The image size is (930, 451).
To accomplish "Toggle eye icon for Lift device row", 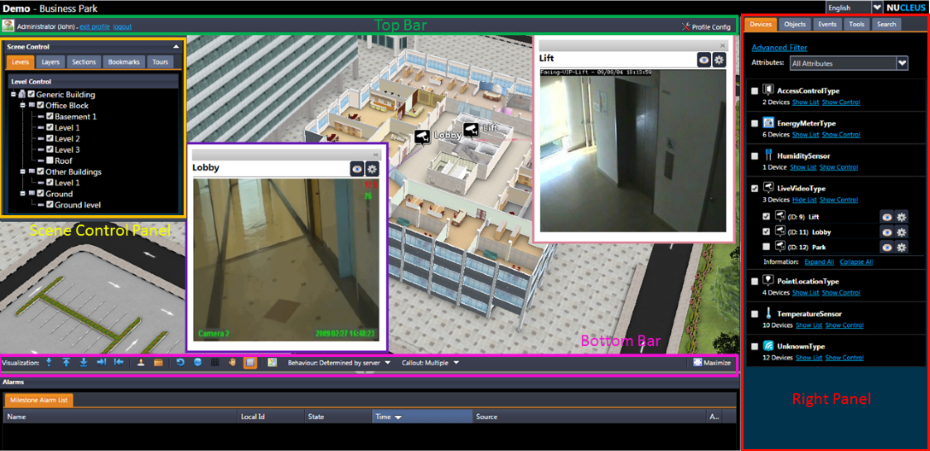I will (x=887, y=217).
